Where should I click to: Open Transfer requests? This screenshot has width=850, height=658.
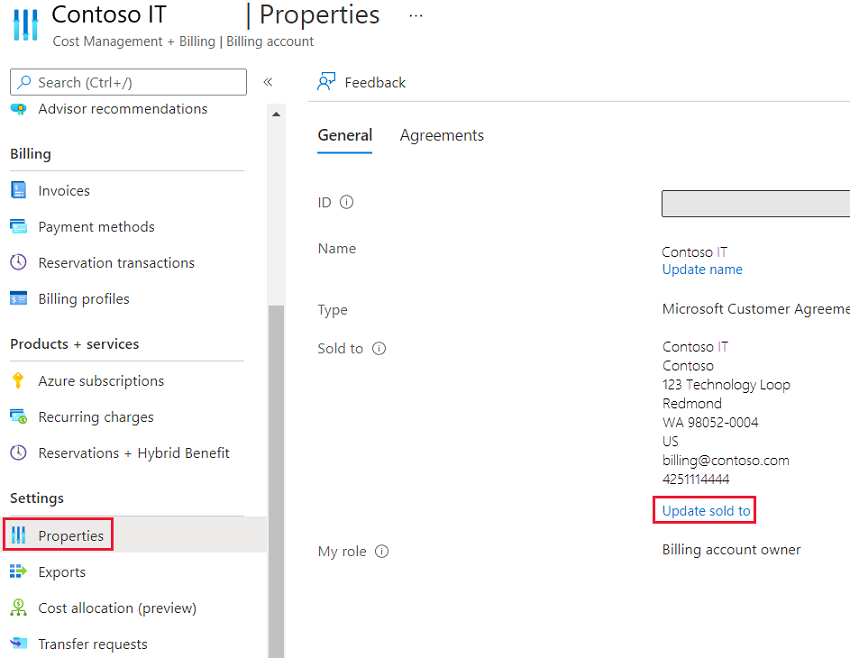click(93, 644)
